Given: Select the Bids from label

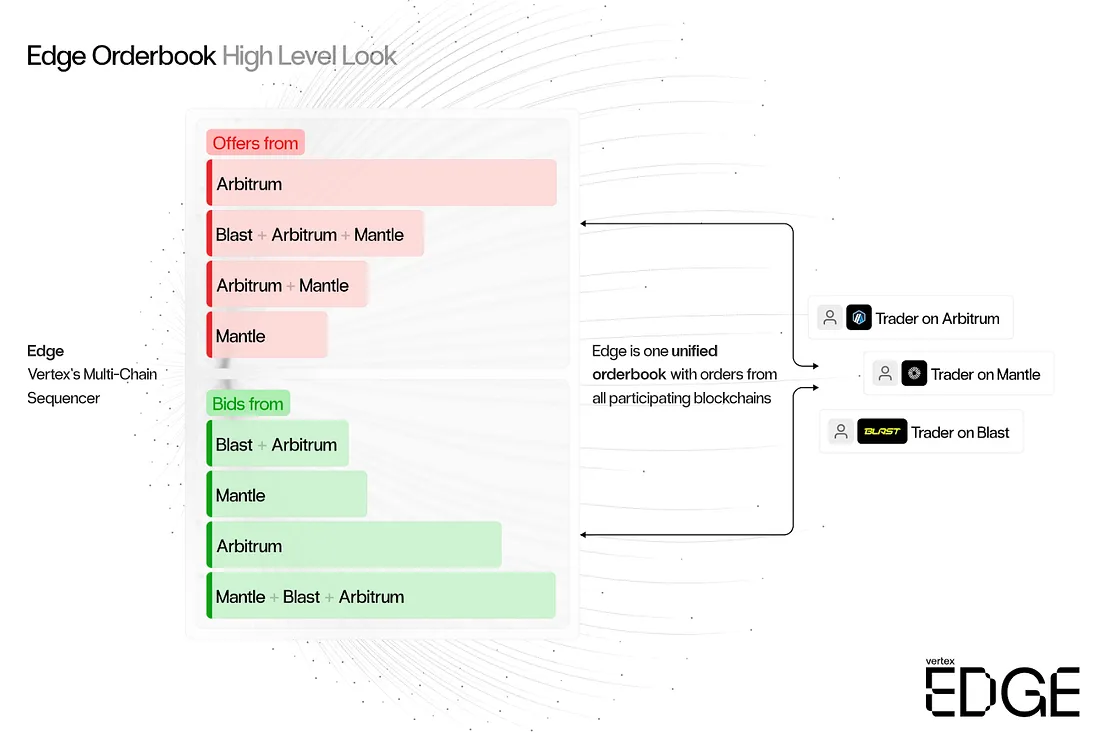Looking at the screenshot, I should coord(248,403).
